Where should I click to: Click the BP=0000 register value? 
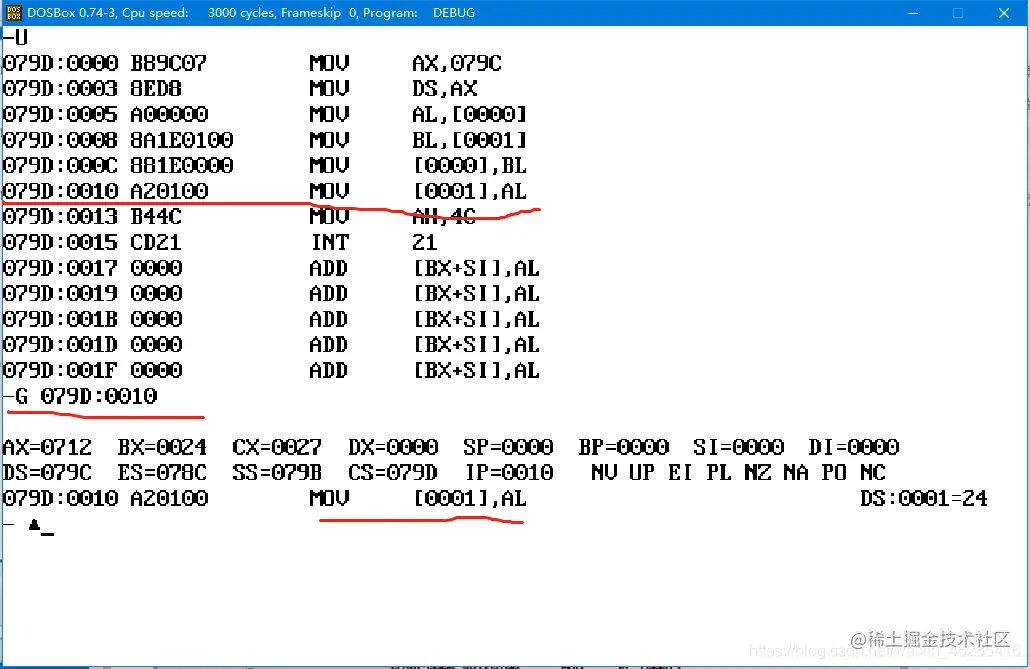pos(623,447)
